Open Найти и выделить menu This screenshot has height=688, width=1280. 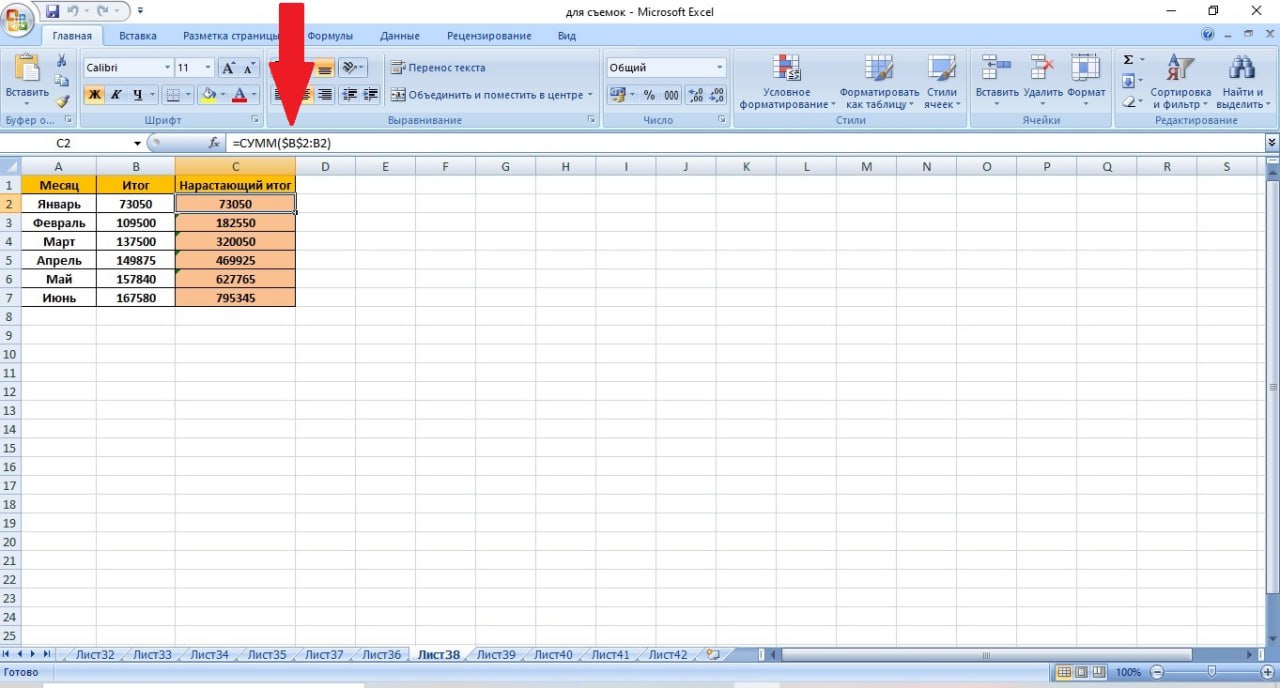pos(1241,81)
